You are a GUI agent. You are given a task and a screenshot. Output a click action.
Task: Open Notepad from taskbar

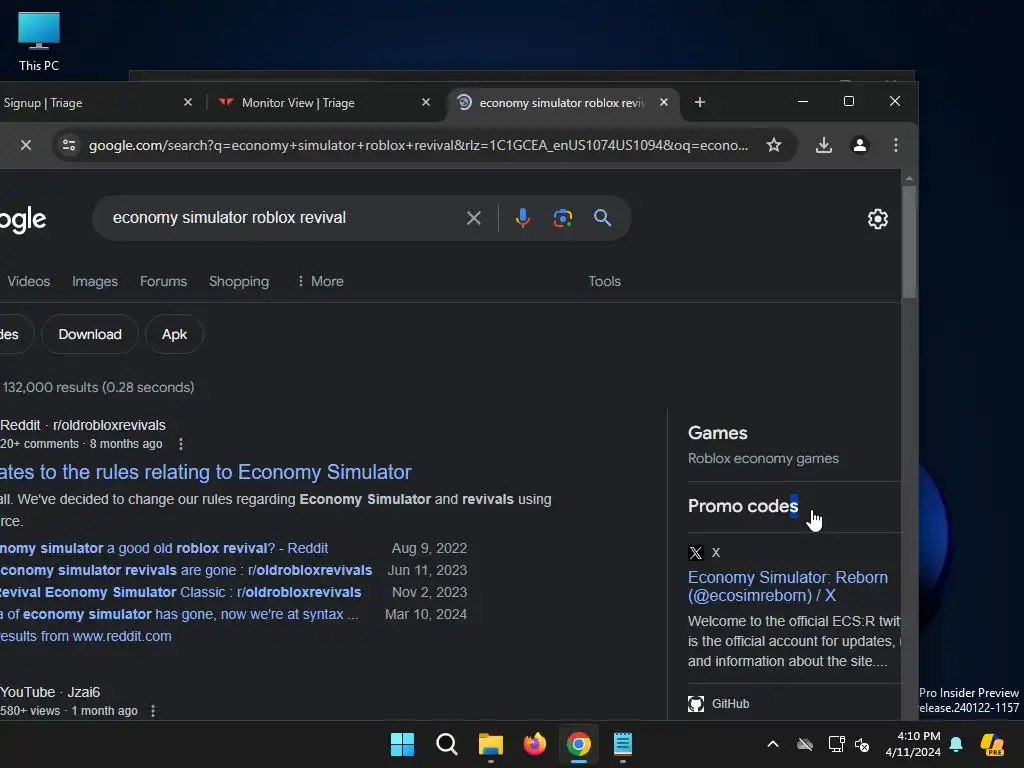tap(623, 744)
